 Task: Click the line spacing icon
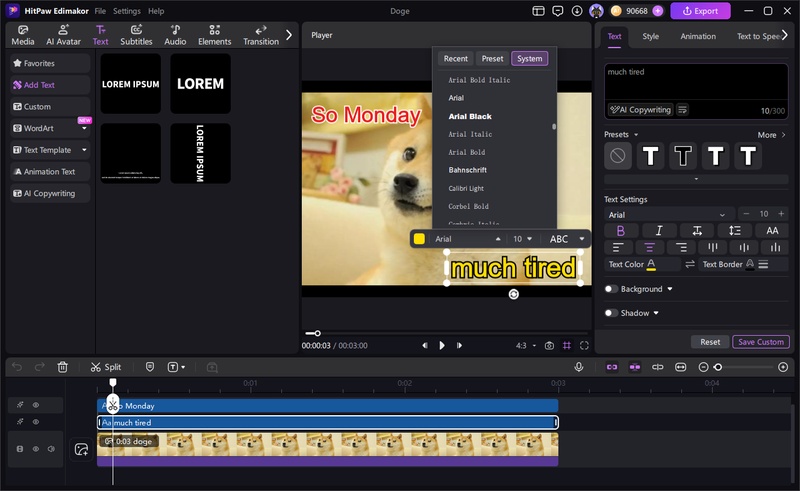[x=735, y=231]
